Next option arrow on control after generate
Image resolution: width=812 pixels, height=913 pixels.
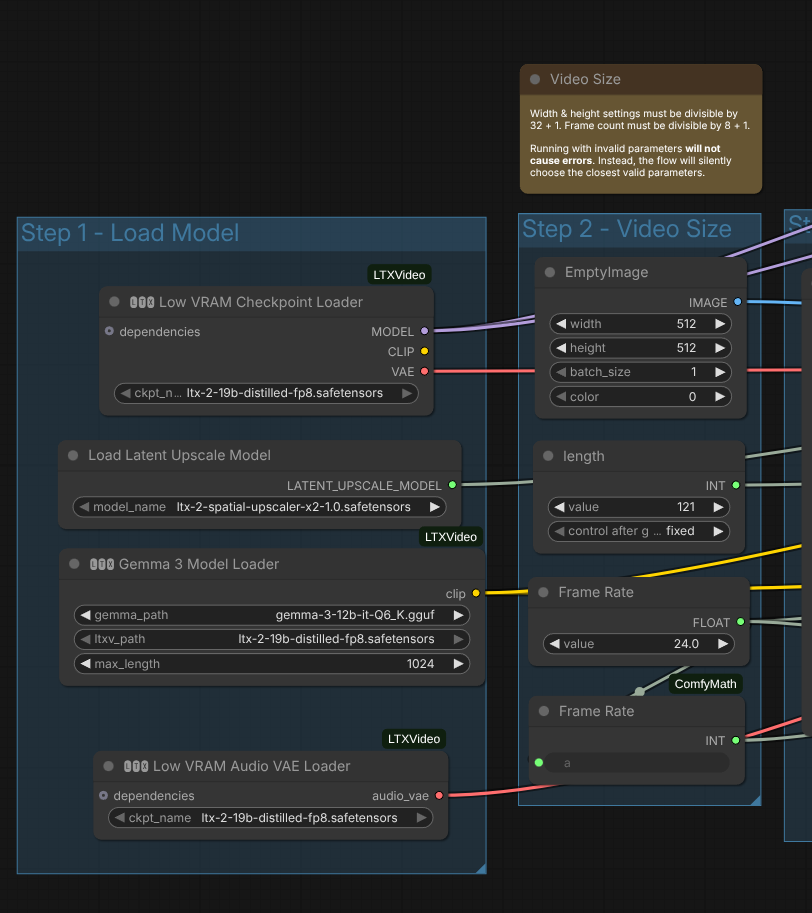(x=718, y=531)
